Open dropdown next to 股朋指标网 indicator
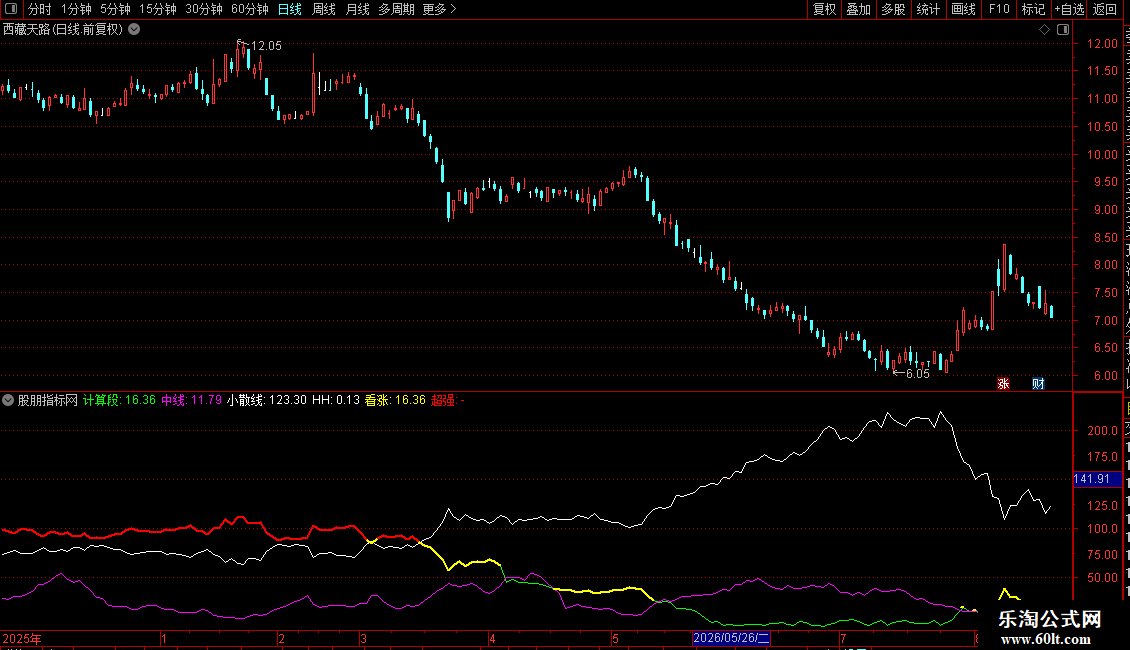Image resolution: width=1130 pixels, height=650 pixels. 8,400
